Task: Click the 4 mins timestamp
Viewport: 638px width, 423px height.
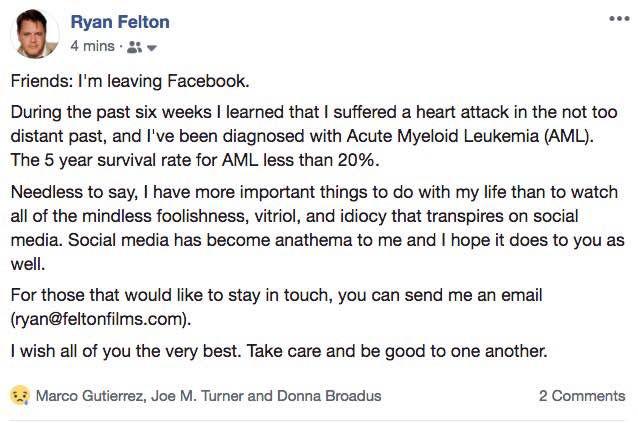Action: click(x=92, y=46)
